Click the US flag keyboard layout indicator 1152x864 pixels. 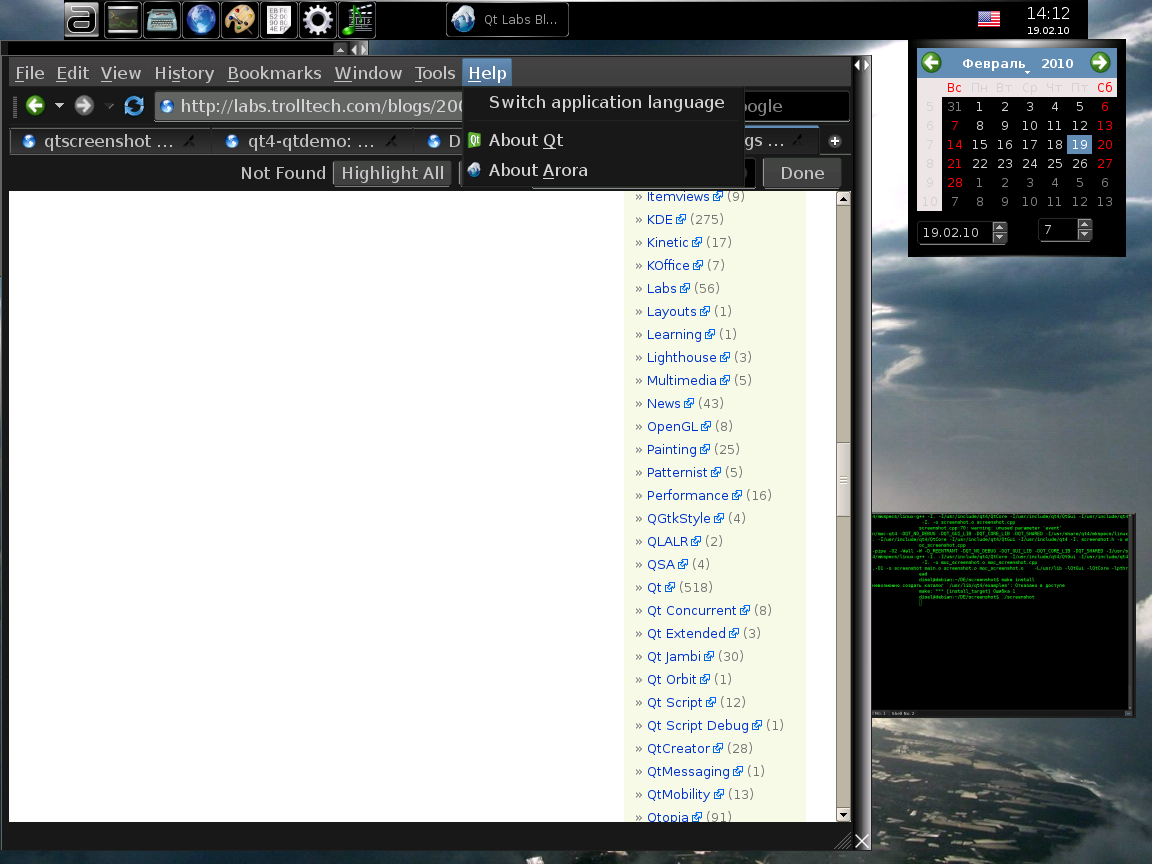989,19
